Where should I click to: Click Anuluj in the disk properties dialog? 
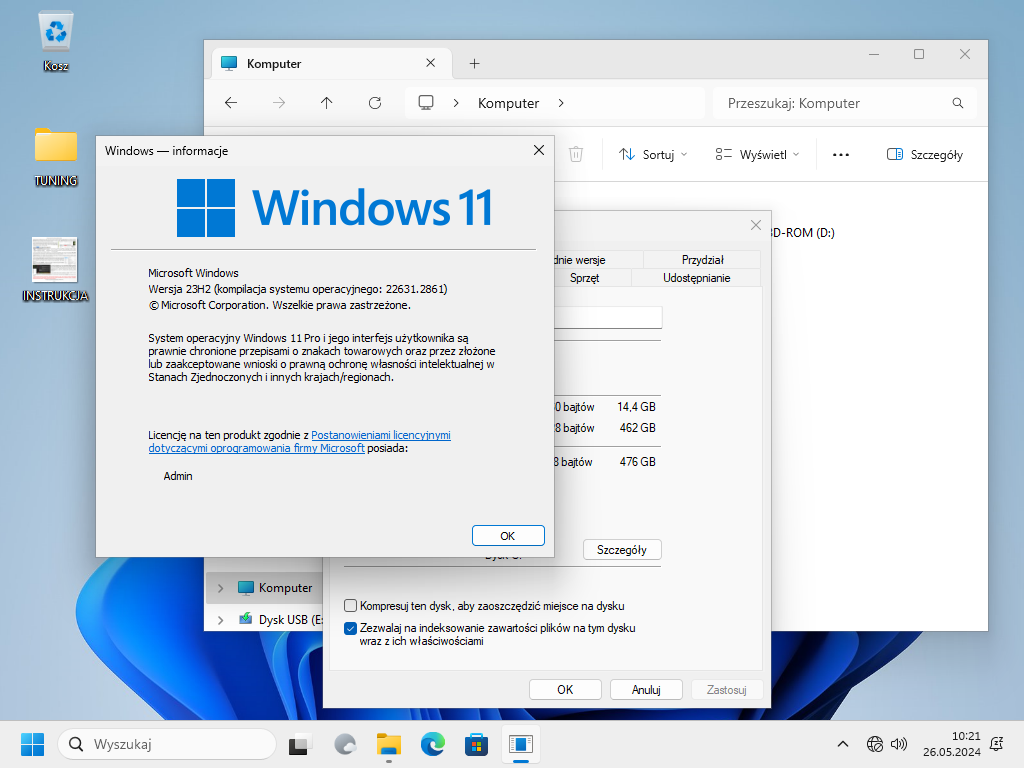point(646,690)
